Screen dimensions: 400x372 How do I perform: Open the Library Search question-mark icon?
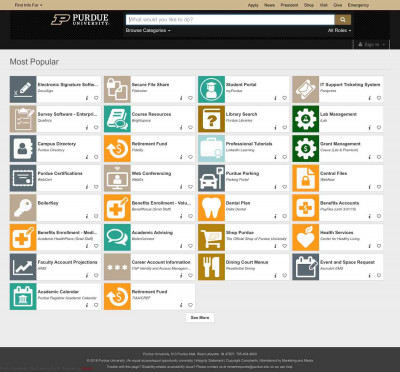coord(211,119)
